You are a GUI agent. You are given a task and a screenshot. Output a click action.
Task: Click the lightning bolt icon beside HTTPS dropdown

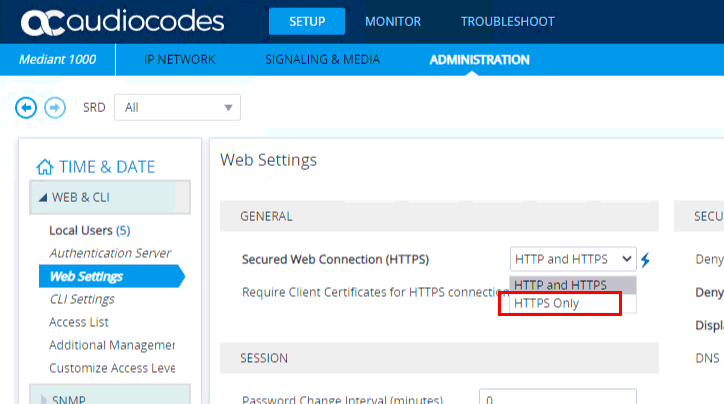[646, 260]
